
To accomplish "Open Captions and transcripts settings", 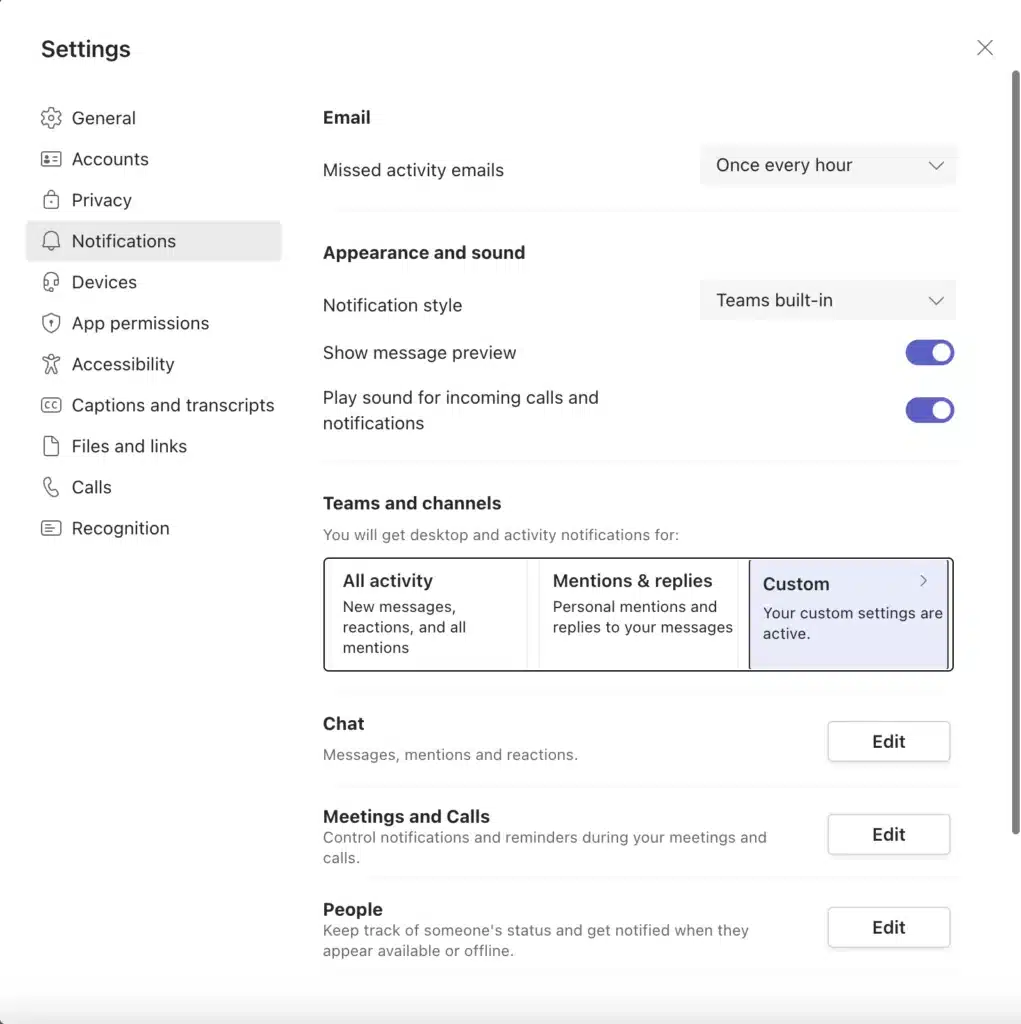I will pos(154,405).
